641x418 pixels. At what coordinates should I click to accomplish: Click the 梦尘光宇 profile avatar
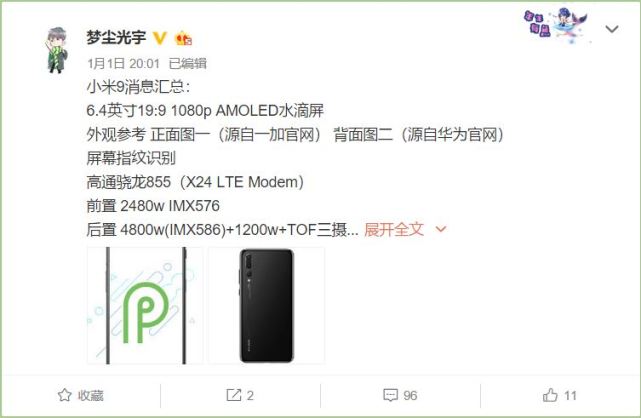[57, 50]
